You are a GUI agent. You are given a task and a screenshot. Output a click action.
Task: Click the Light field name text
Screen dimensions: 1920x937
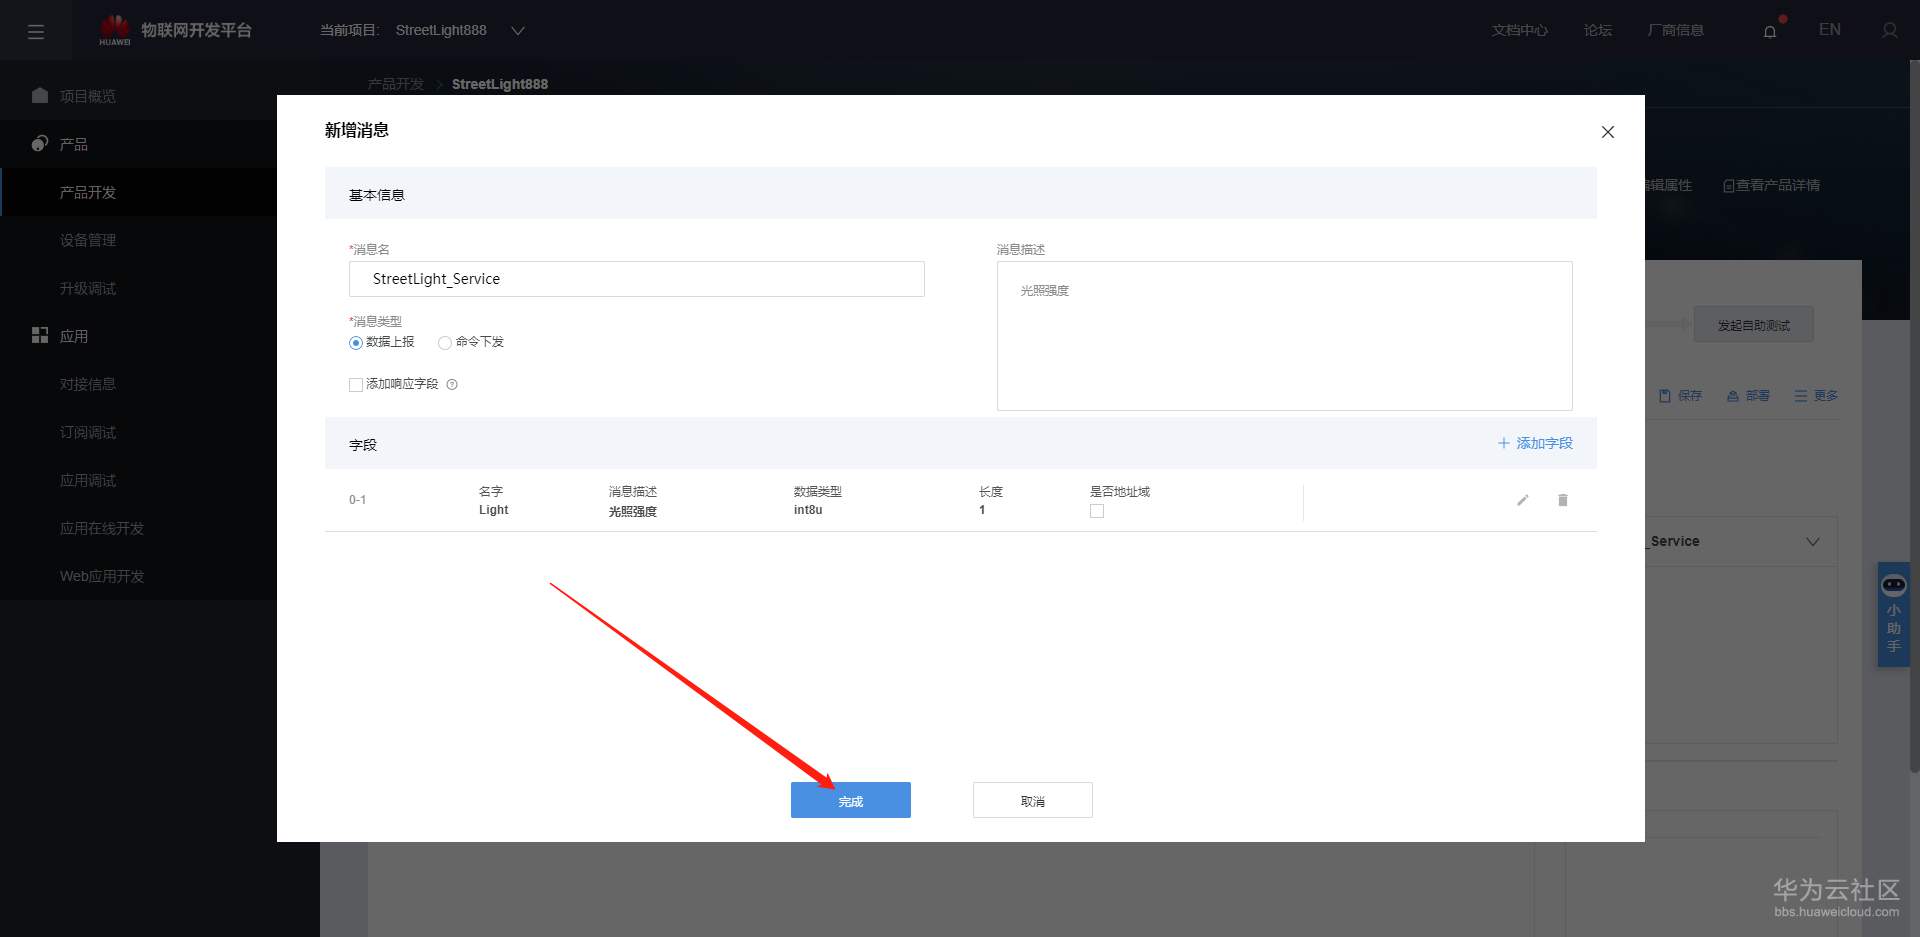click(494, 510)
